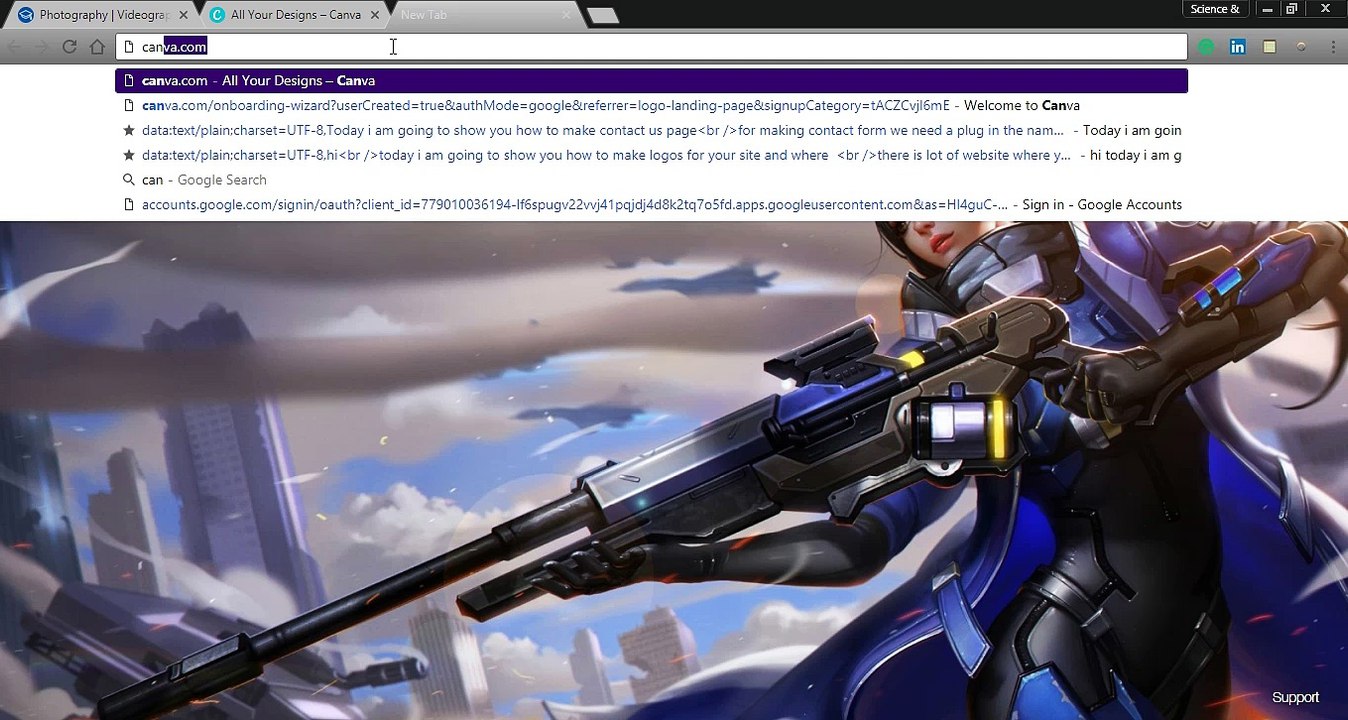The height and width of the screenshot is (720, 1348).
Task: Close the Photography tab
Action: tap(183, 15)
